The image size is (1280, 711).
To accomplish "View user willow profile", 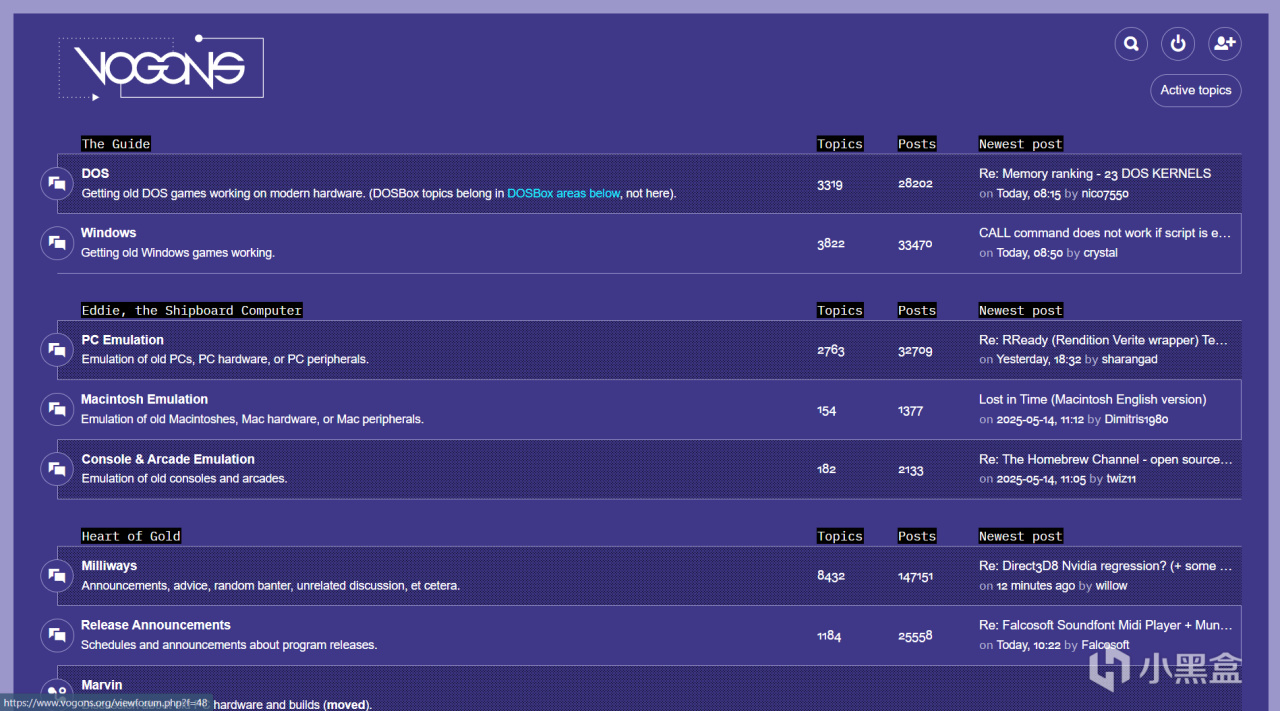I will [x=1111, y=586].
